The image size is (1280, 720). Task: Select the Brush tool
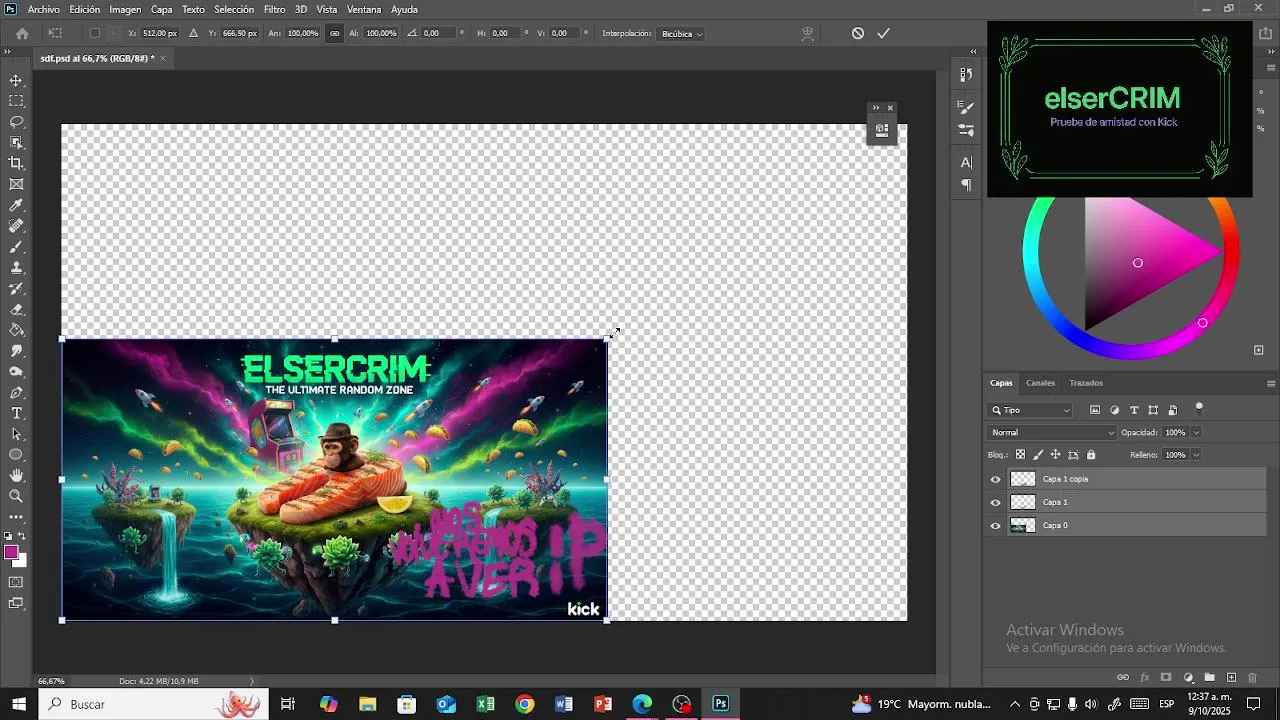tap(16, 247)
